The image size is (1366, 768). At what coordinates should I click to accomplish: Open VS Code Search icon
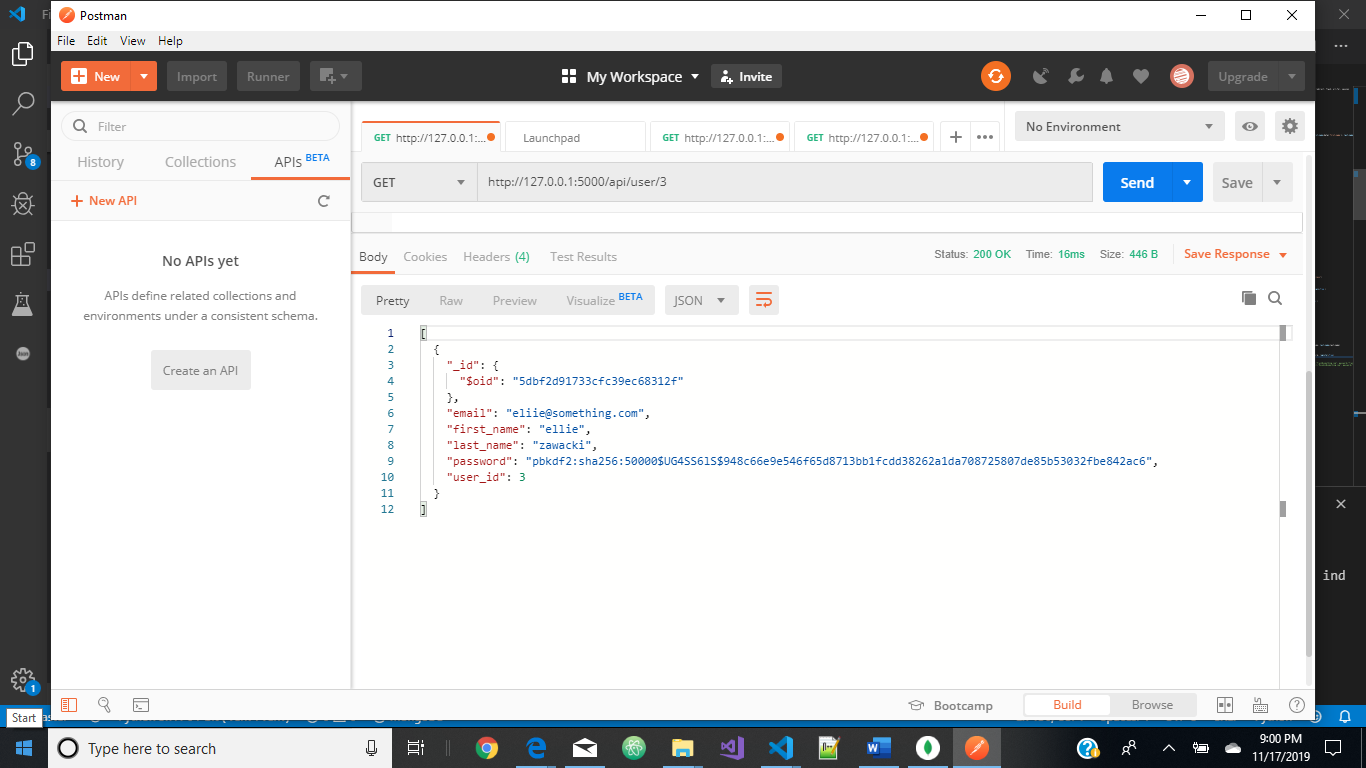[x=23, y=103]
